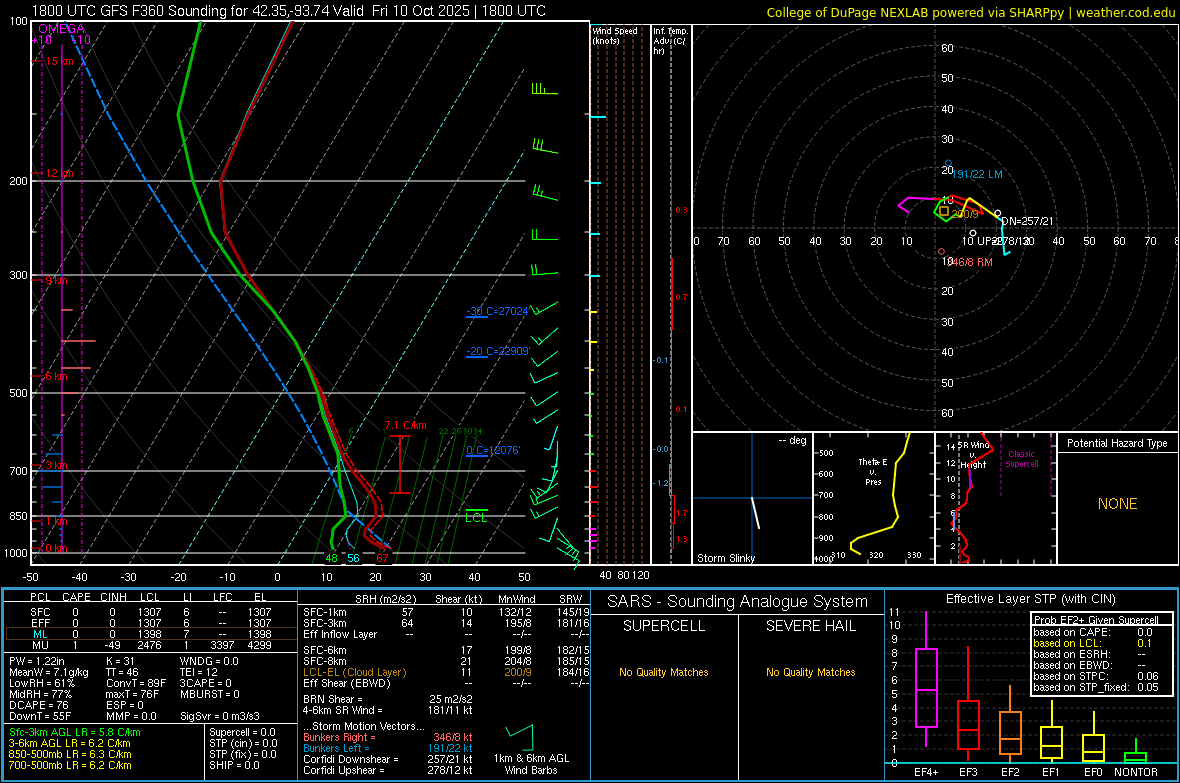This screenshot has width=1180, height=783.
Task: Click surface wetbulb value 56
Action: click(353, 558)
